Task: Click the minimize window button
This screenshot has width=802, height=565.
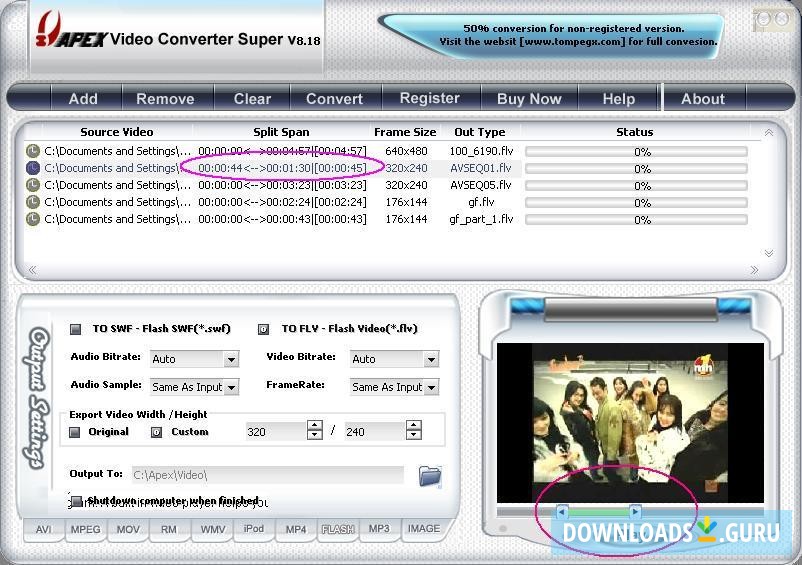Action: pyautogui.click(x=764, y=19)
